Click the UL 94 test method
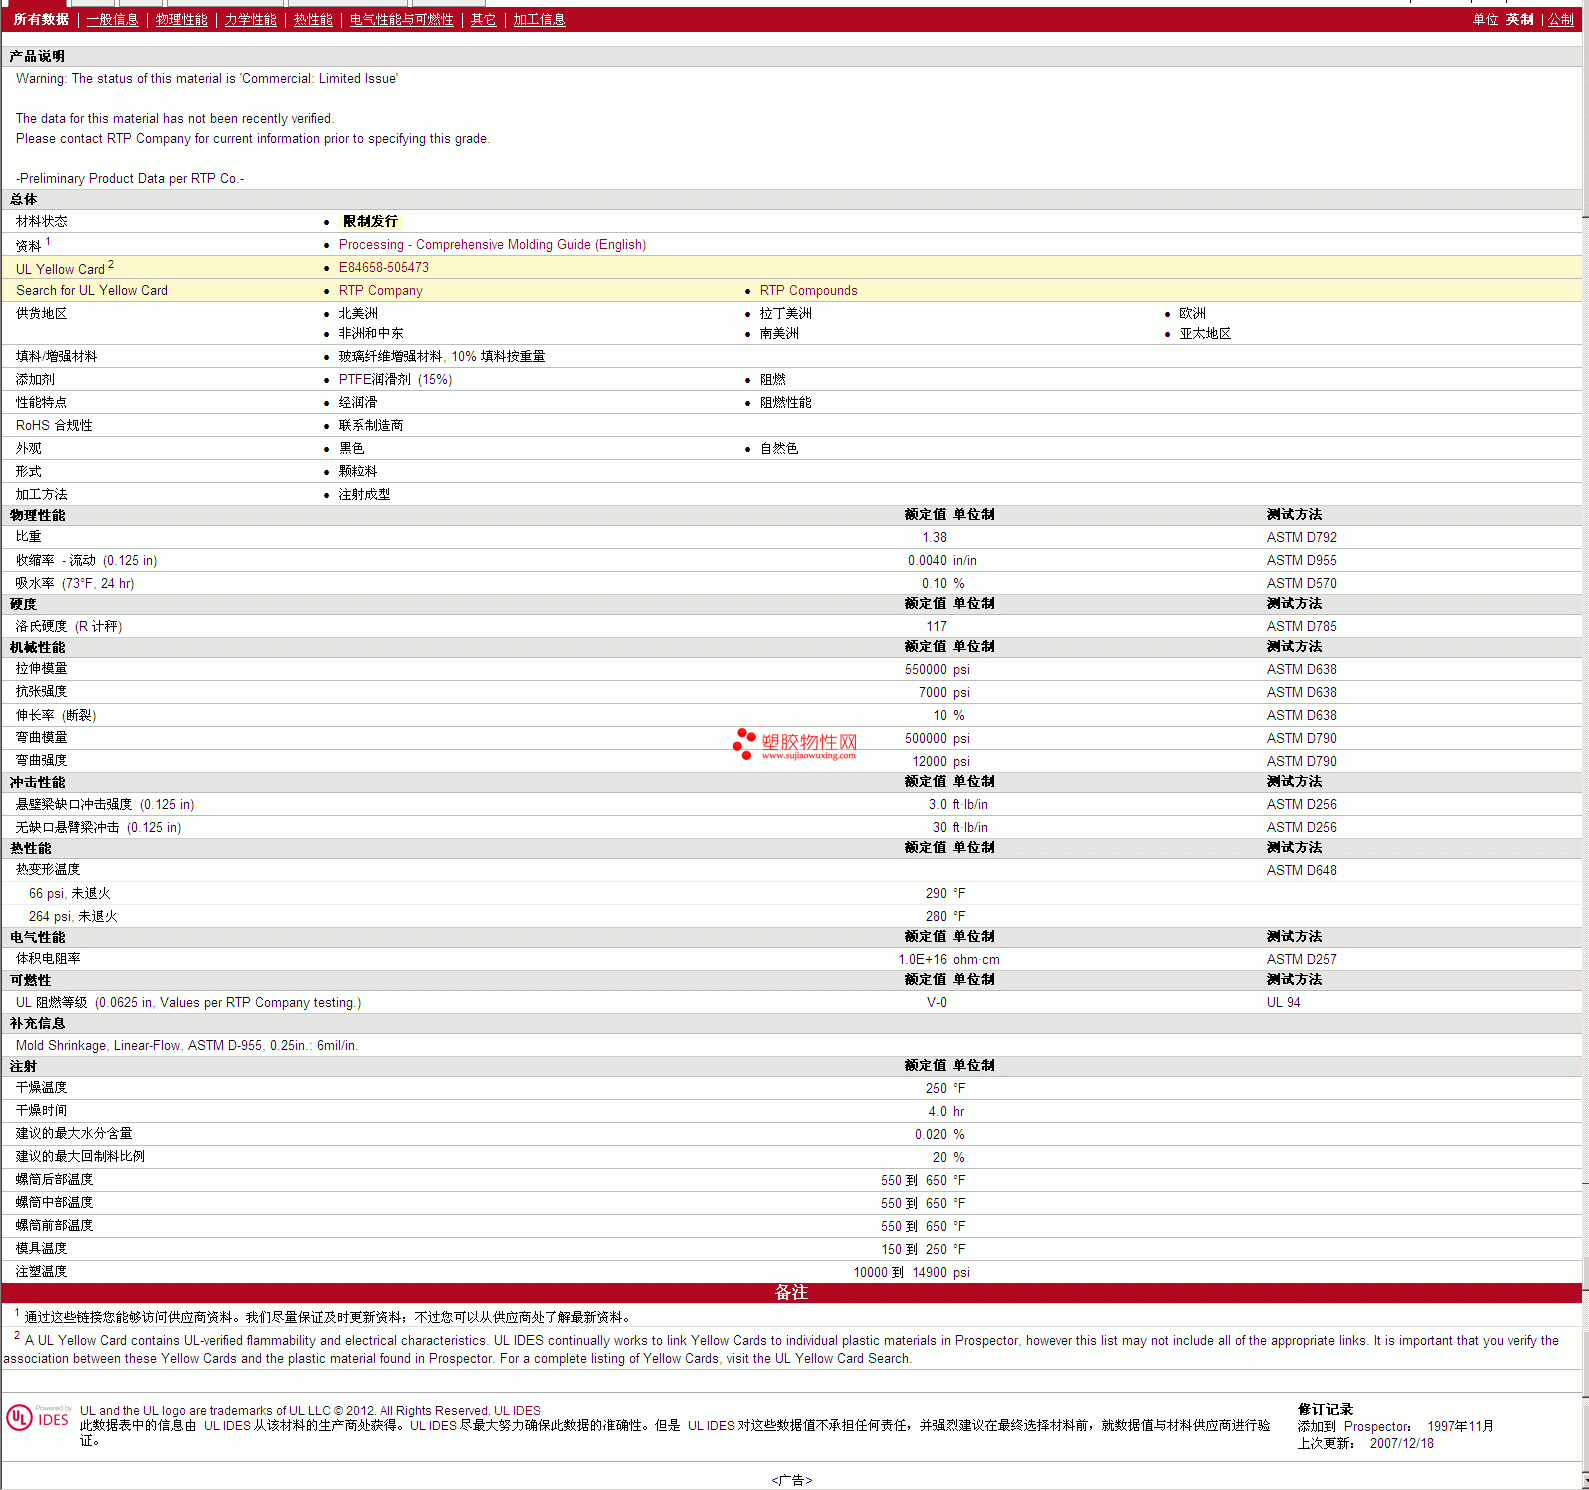 [x=1283, y=1003]
